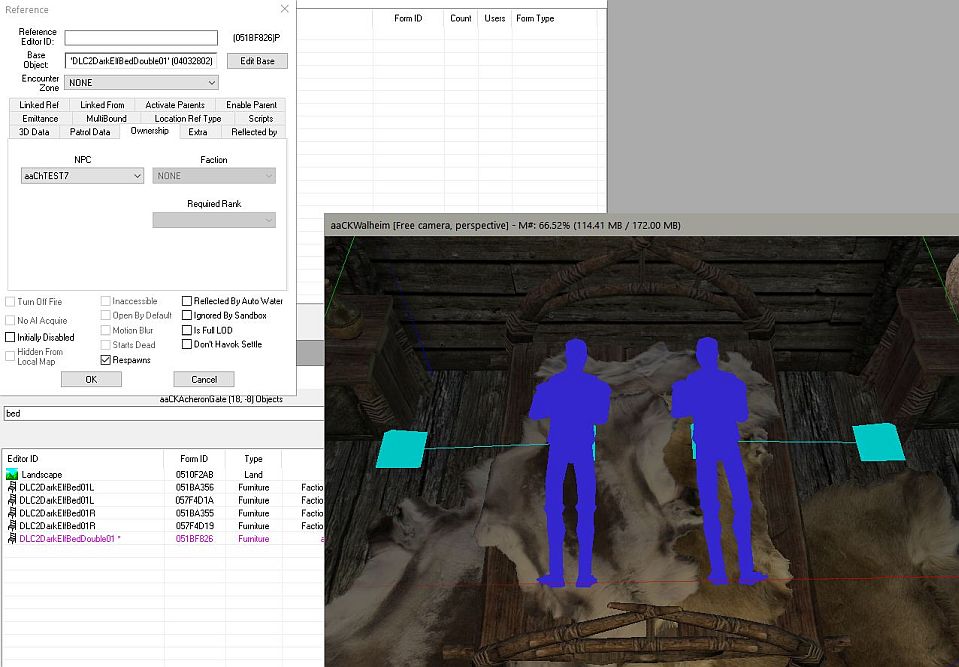Uncheck the Respawns checkbox
The width and height of the screenshot is (959, 667).
tap(106, 359)
